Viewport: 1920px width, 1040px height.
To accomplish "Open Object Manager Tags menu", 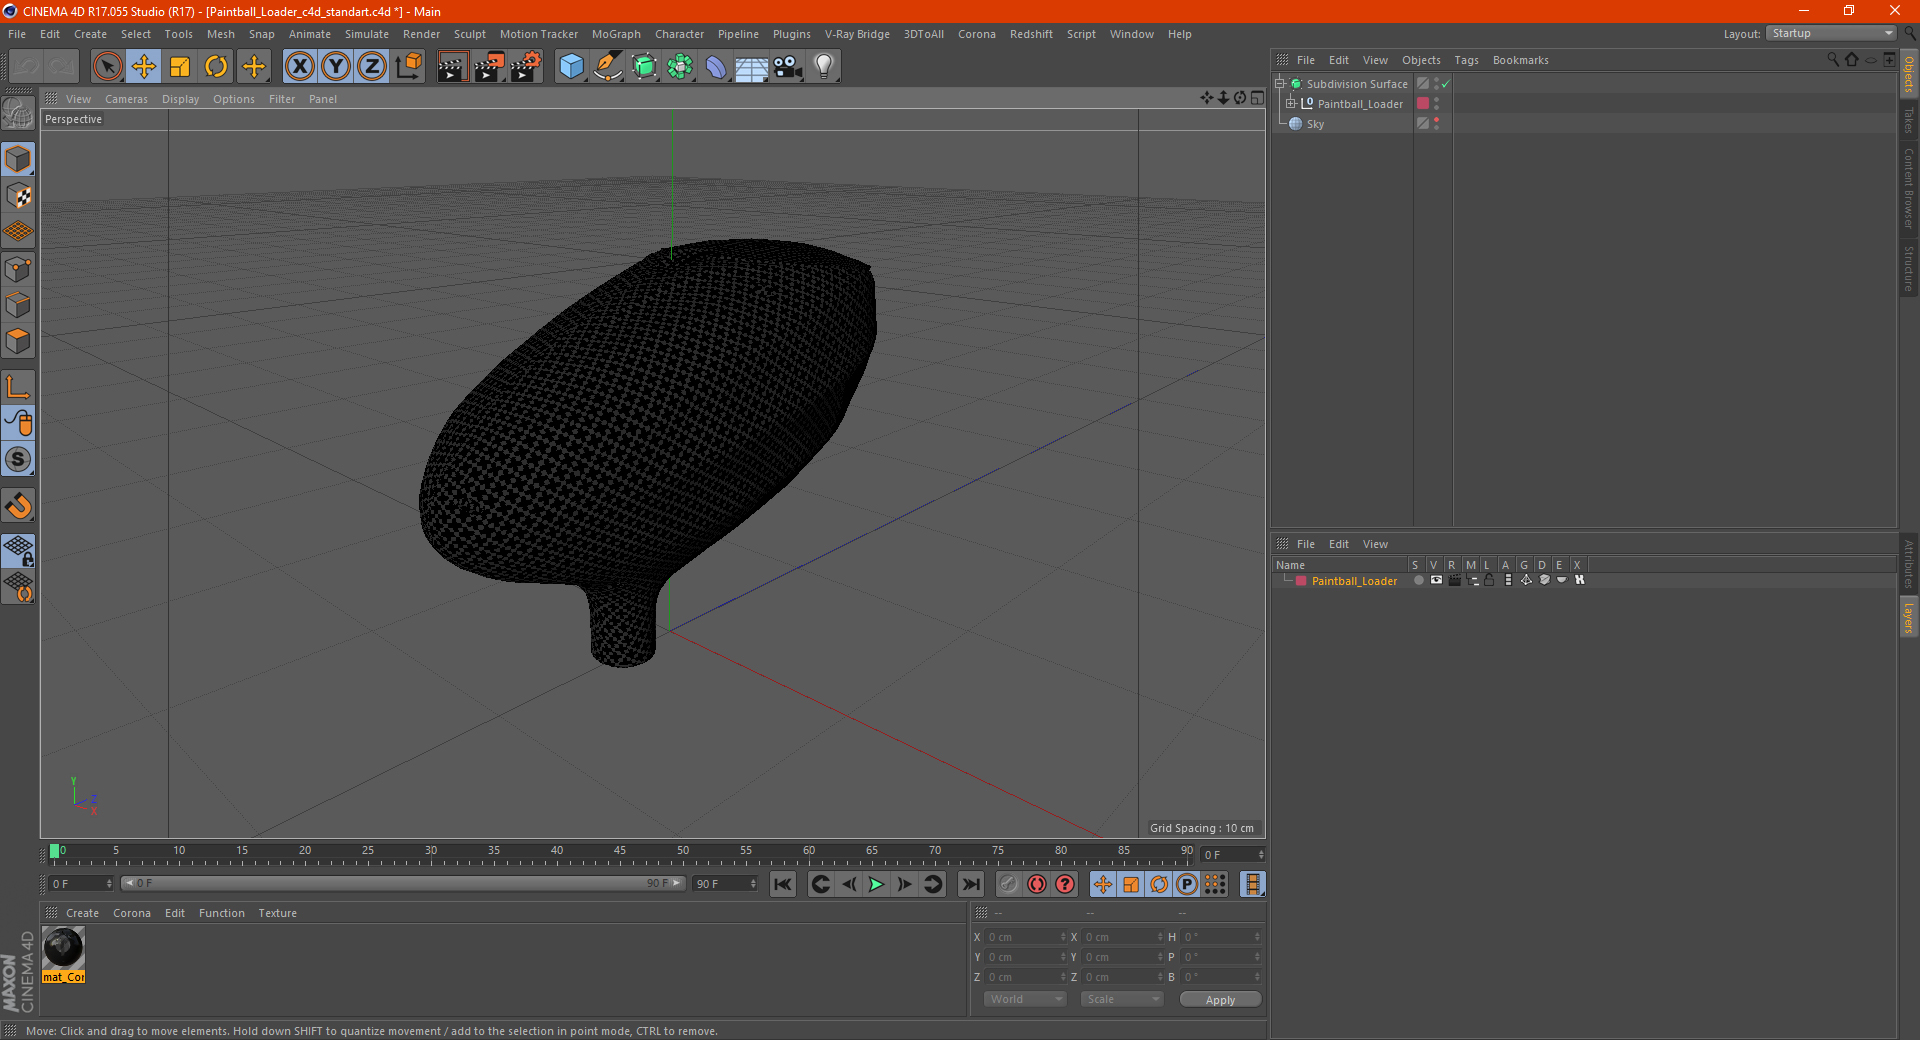I will click(1466, 60).
